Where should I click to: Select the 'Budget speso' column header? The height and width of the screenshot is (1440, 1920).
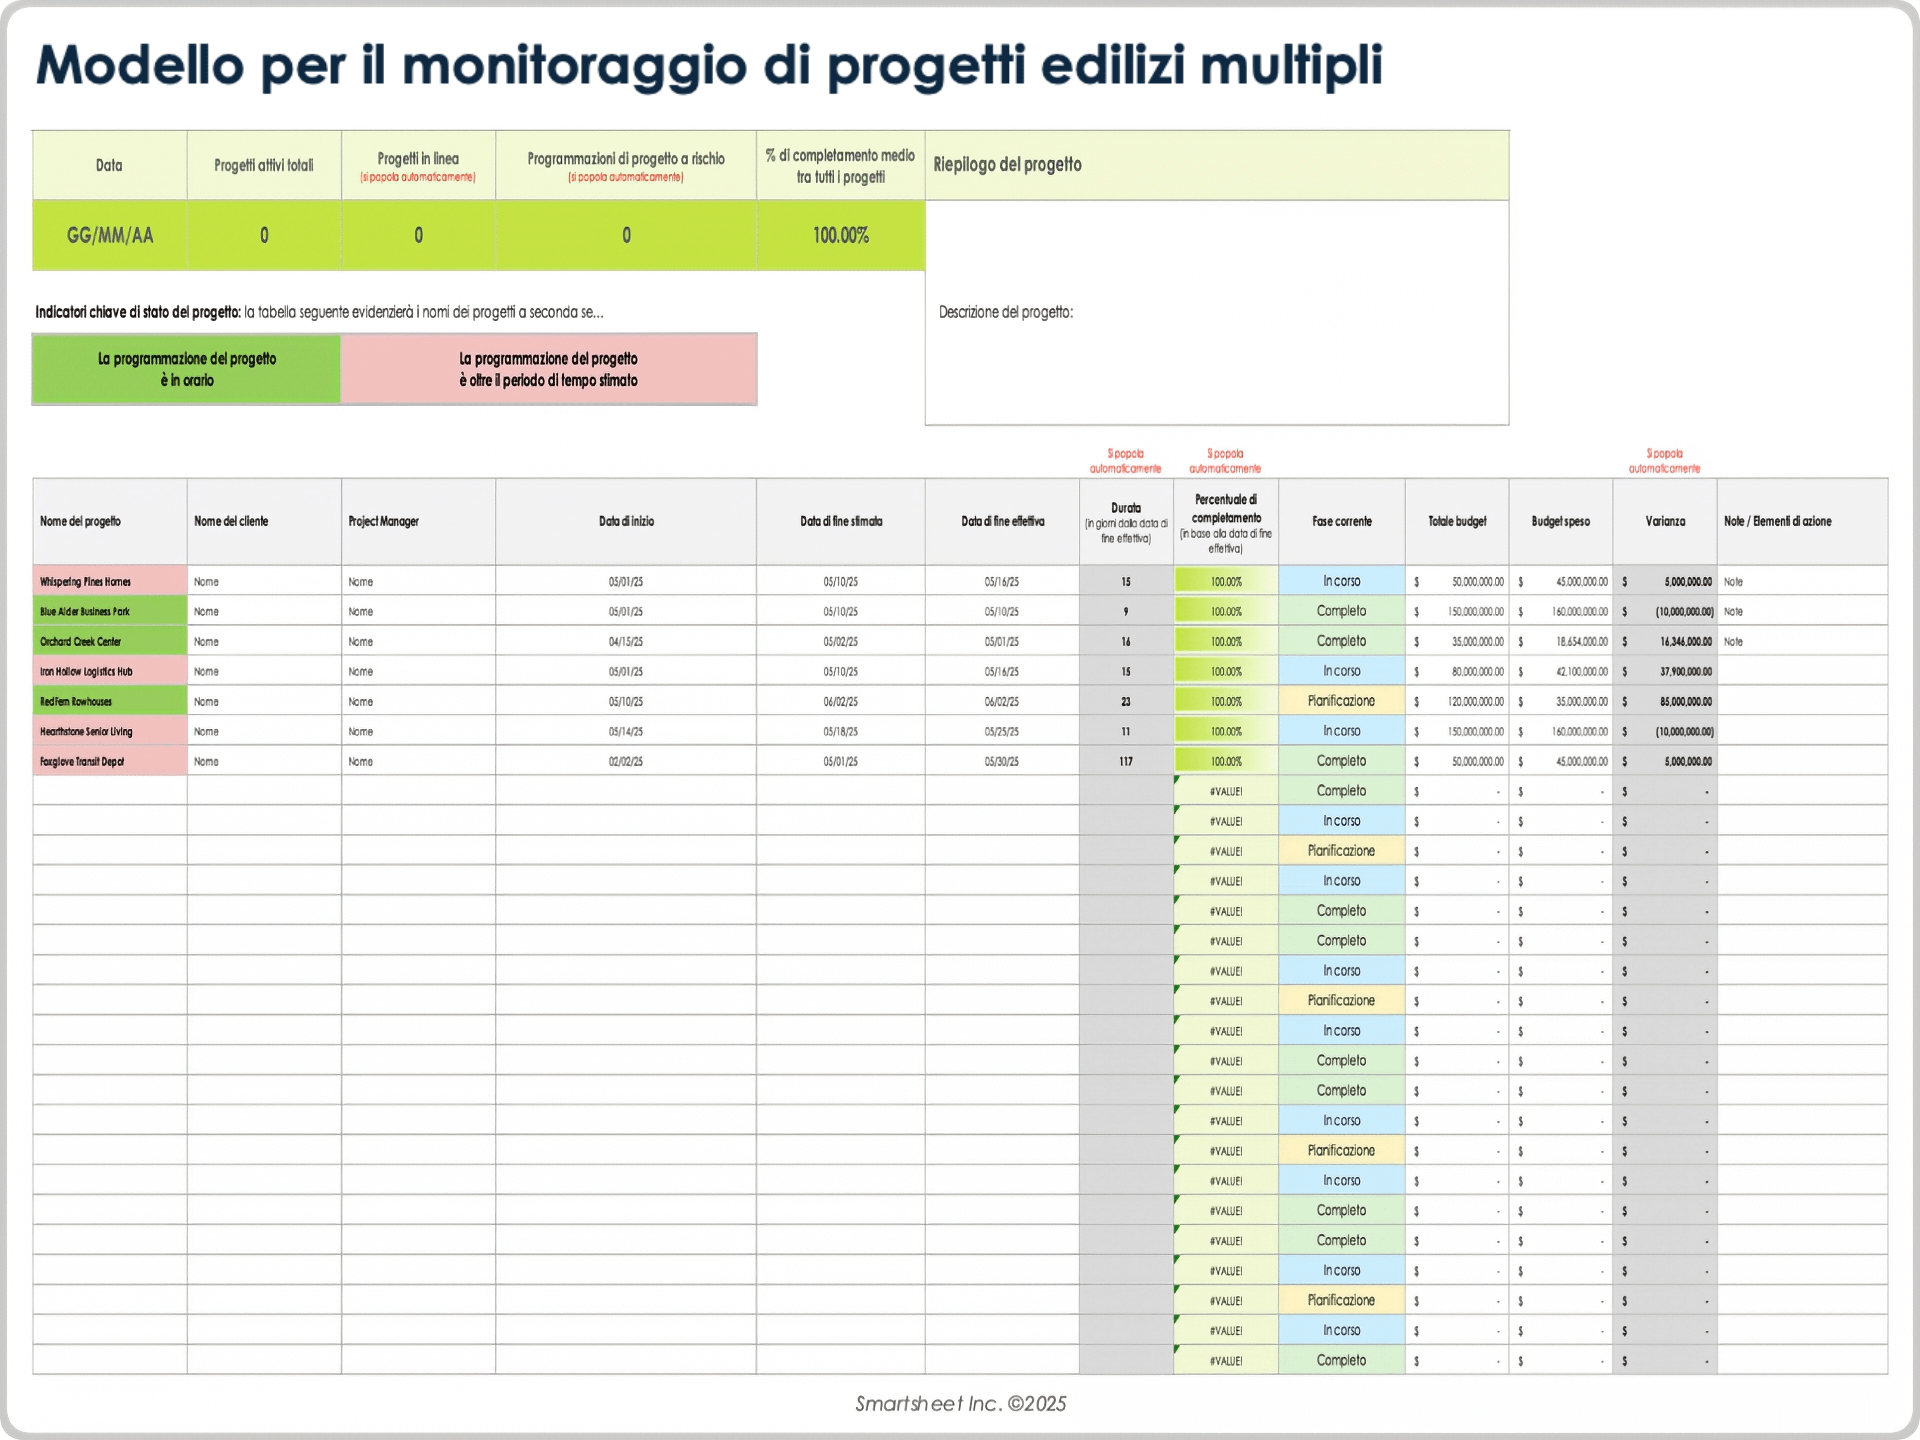click(1561, 521)
